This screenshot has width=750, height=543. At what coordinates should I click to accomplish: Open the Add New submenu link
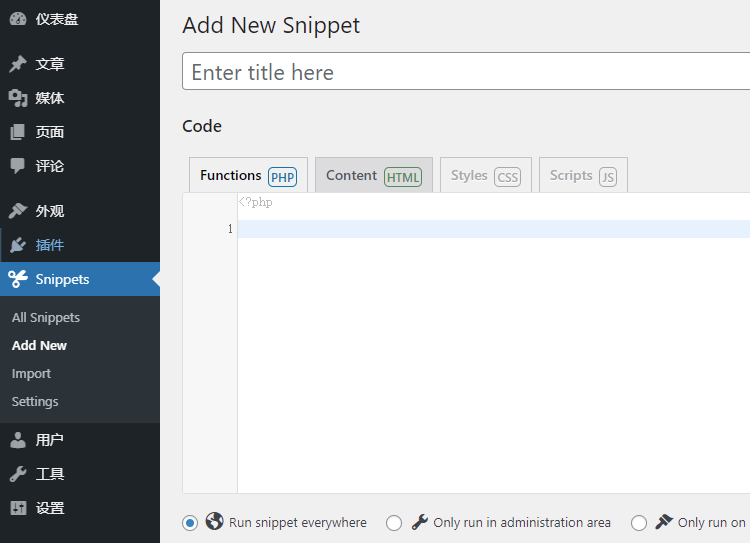tap(39, 345)
